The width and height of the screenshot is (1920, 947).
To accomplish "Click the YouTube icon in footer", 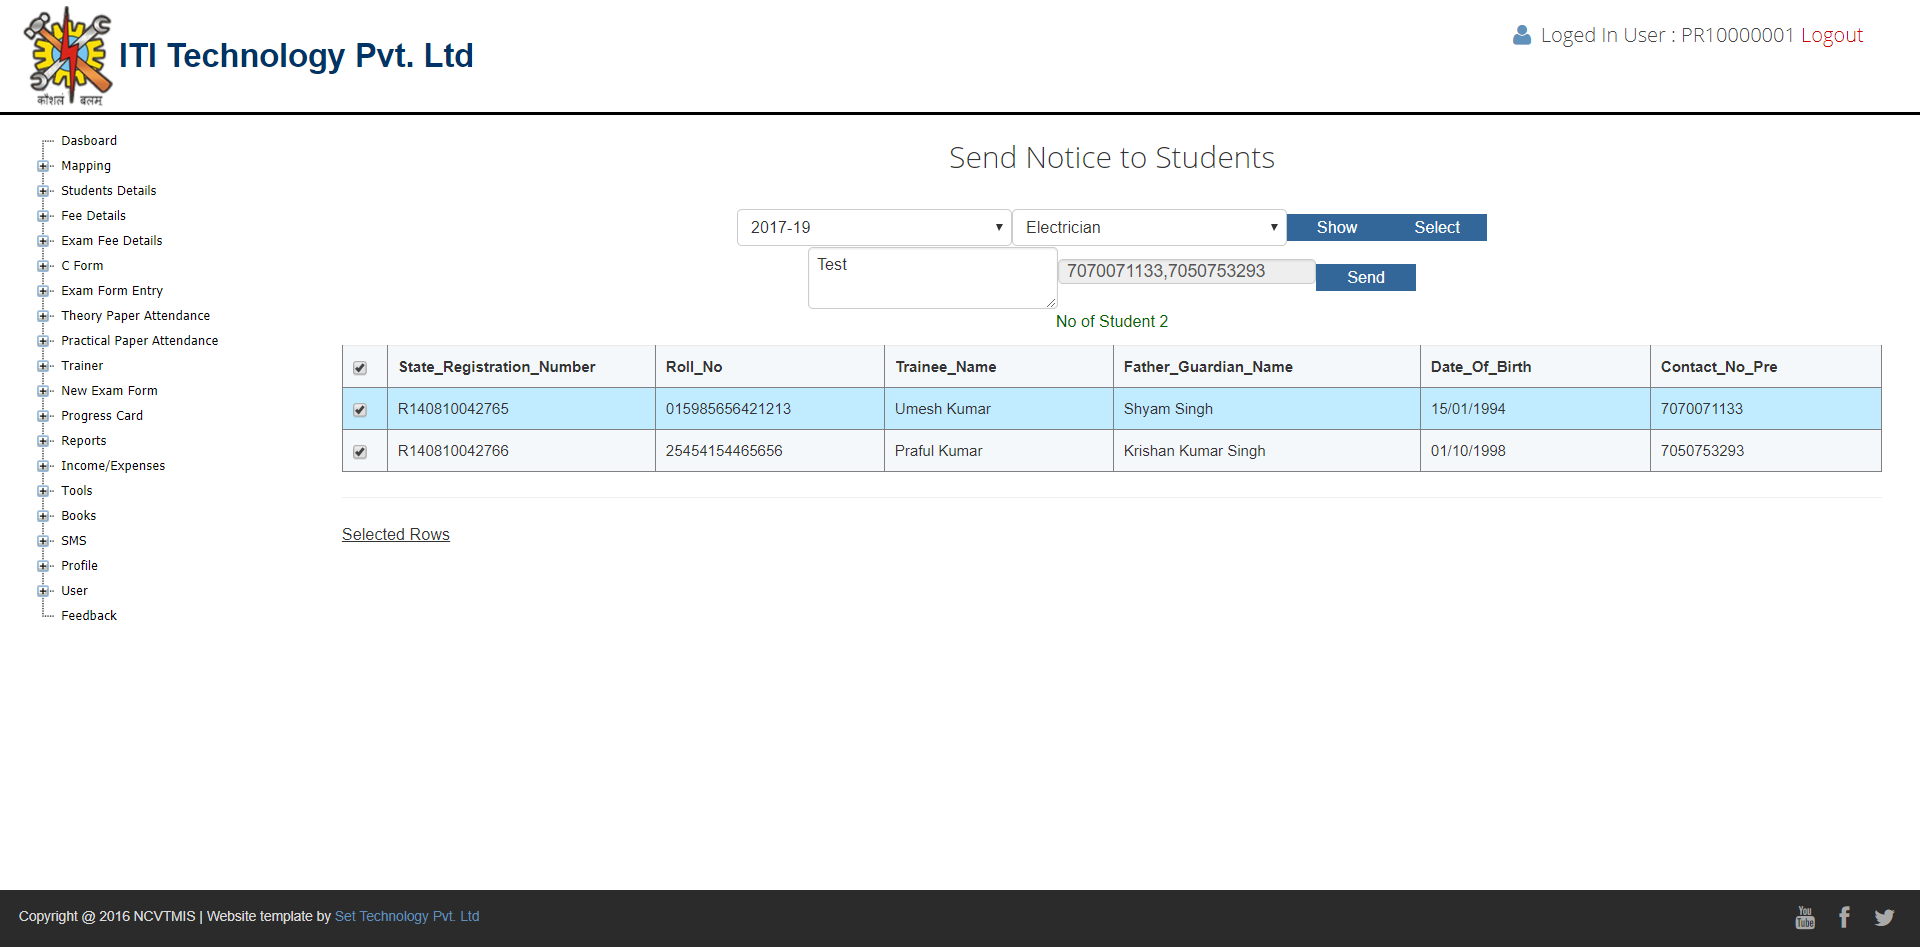I will (x=1805, y=917).
